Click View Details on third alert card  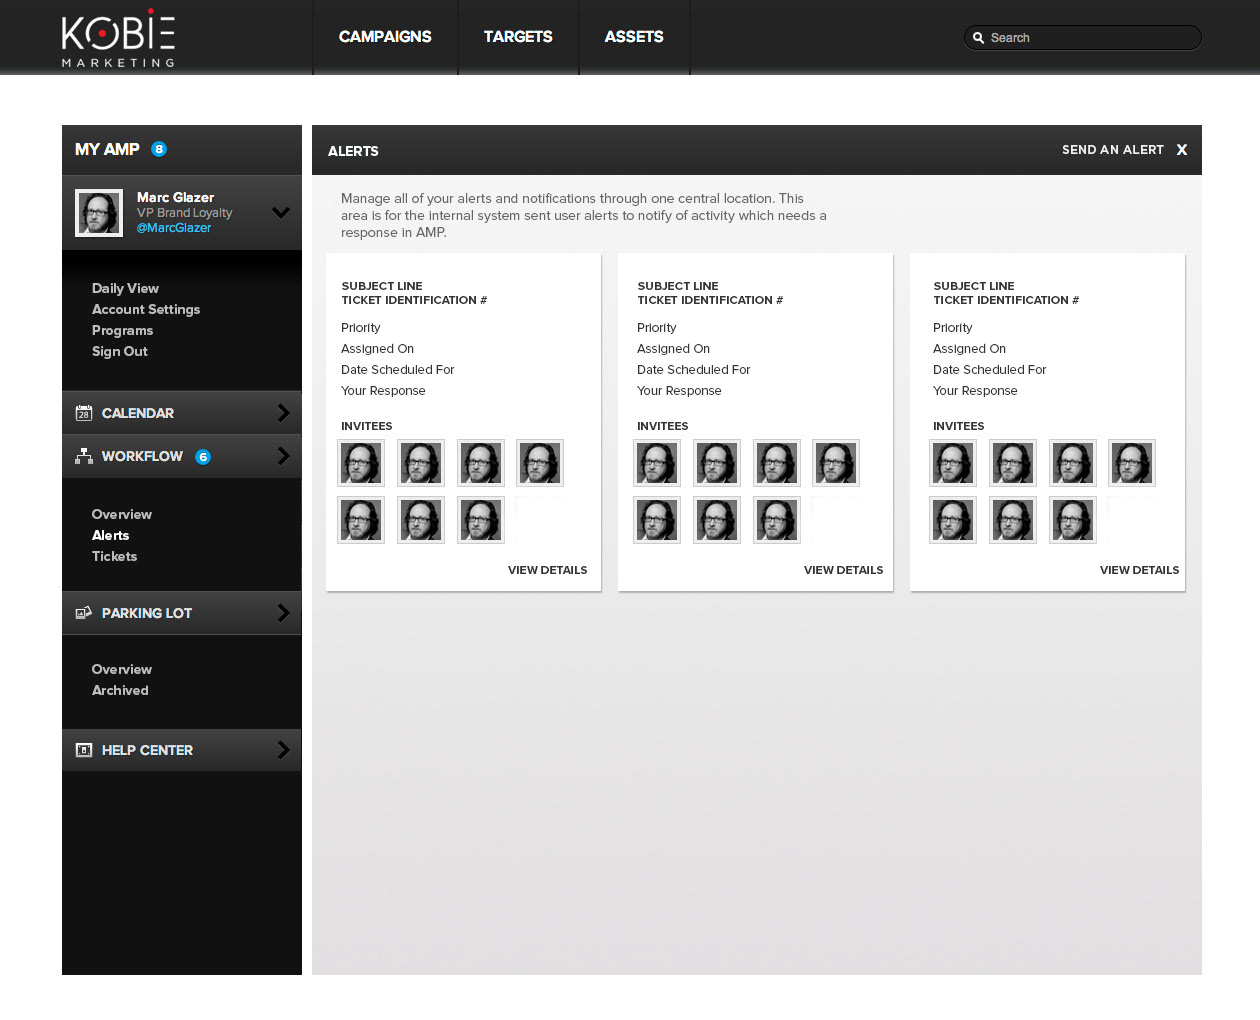(1139, 570)
